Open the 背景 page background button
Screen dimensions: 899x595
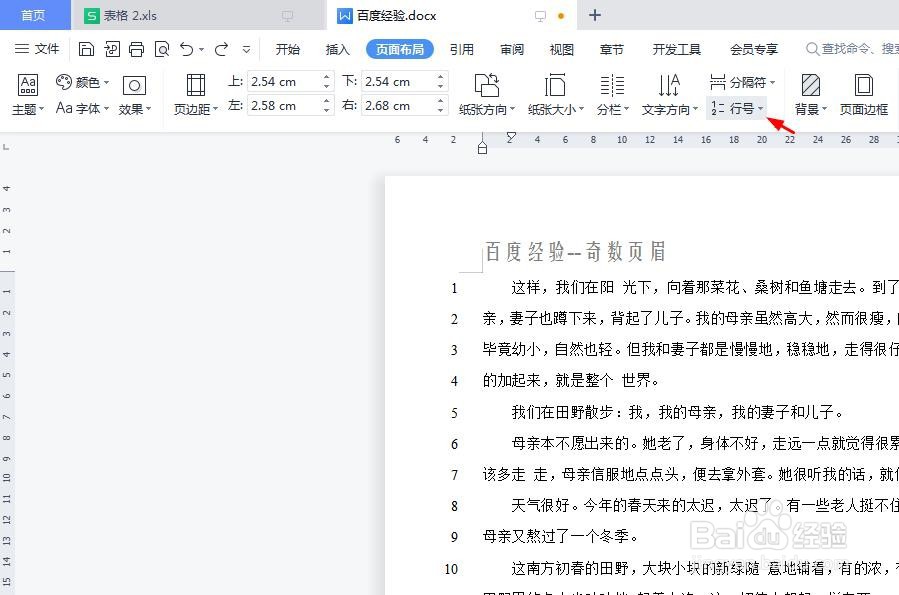pyautogui.click(x=811, y=95)
